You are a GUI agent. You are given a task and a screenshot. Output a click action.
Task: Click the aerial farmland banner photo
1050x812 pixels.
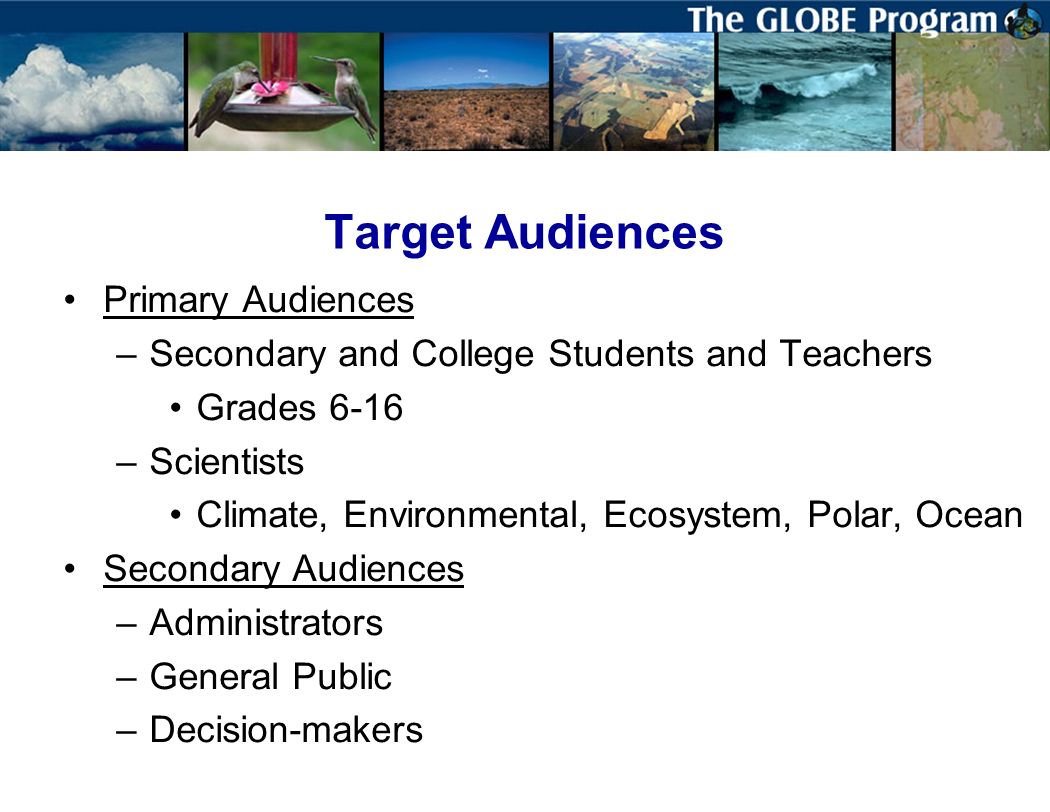click(x=634, y=92)
